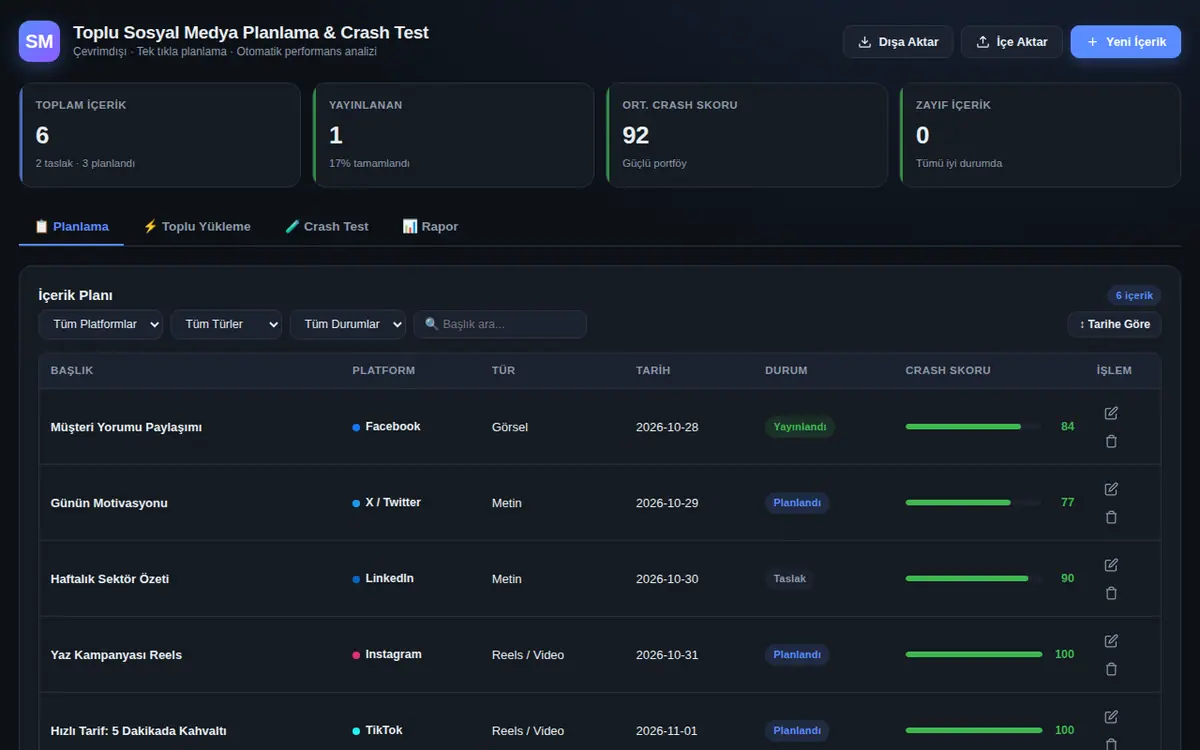Open the Tüm Platformlar filter dropdown
The image size is (1200, 750).
[x=101, y=324]
